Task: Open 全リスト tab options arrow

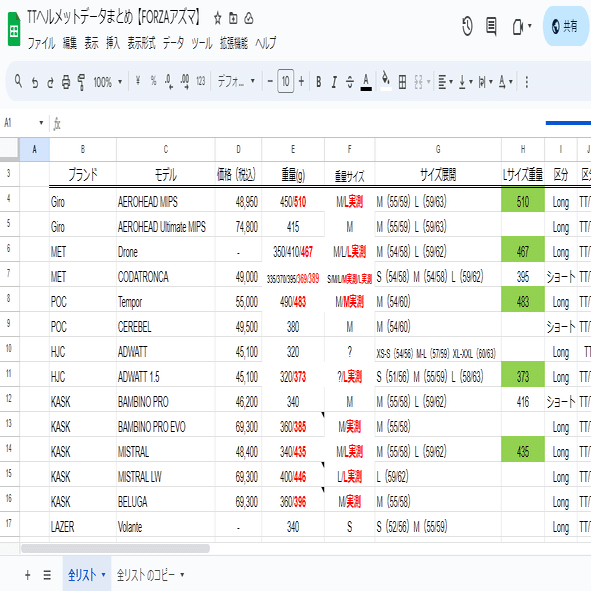Action: coord(103,575)
